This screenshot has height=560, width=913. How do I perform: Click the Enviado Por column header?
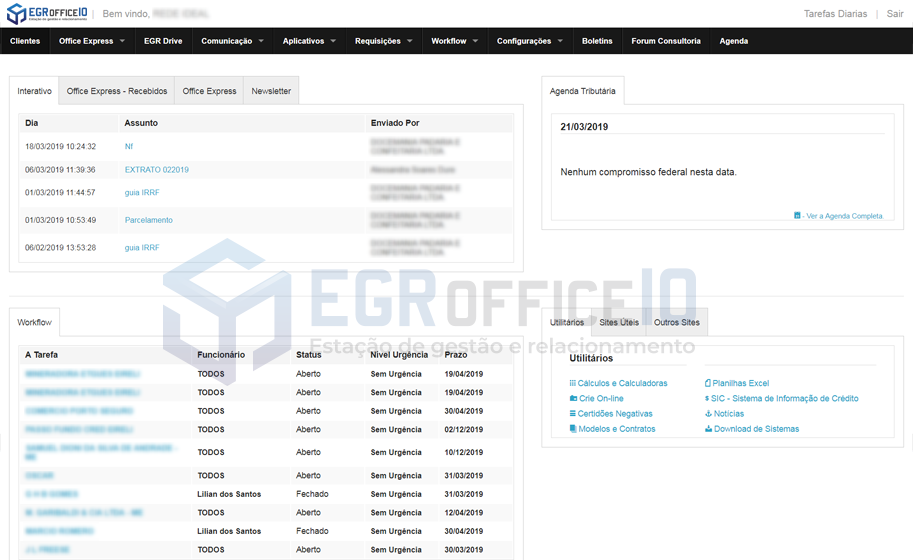[x=395, y=123]
